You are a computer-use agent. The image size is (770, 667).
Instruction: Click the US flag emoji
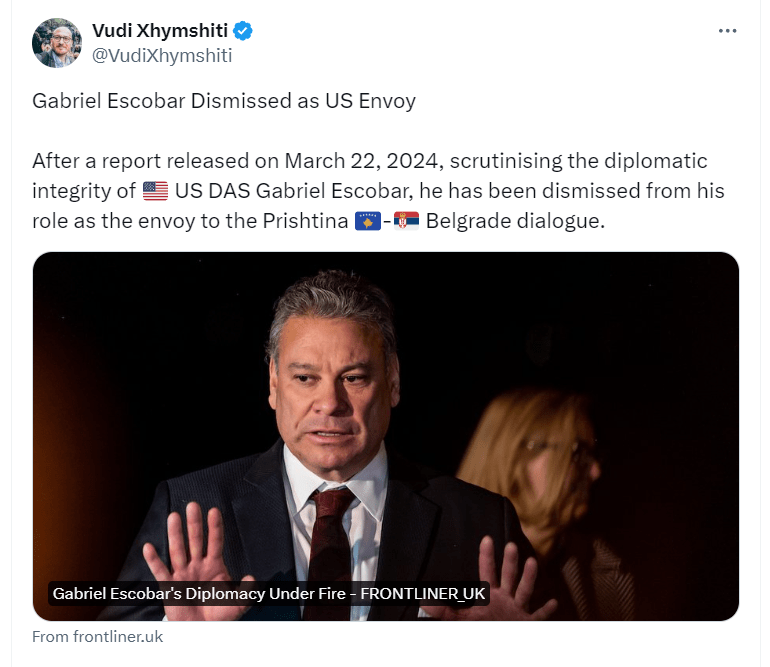[155, 191]
